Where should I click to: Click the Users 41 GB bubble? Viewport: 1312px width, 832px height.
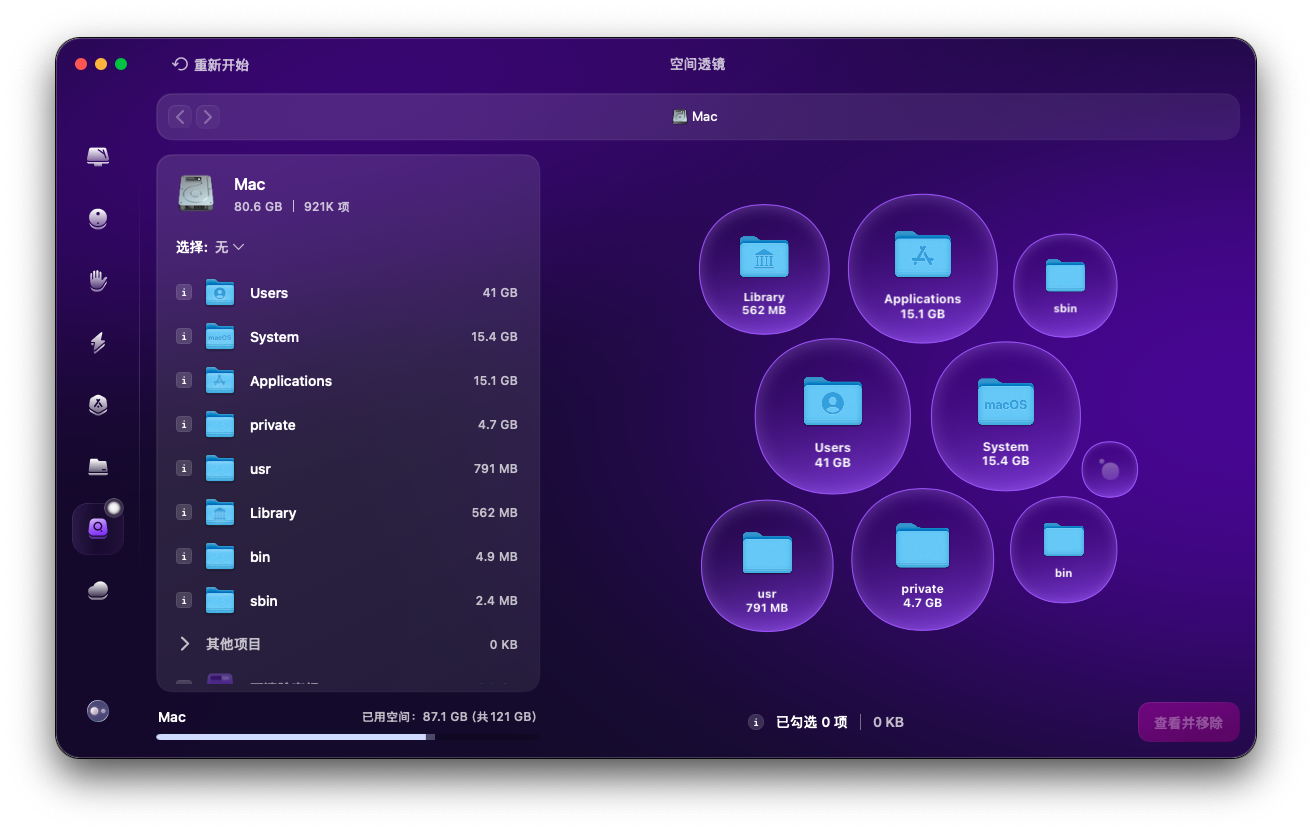pos(832,417)
